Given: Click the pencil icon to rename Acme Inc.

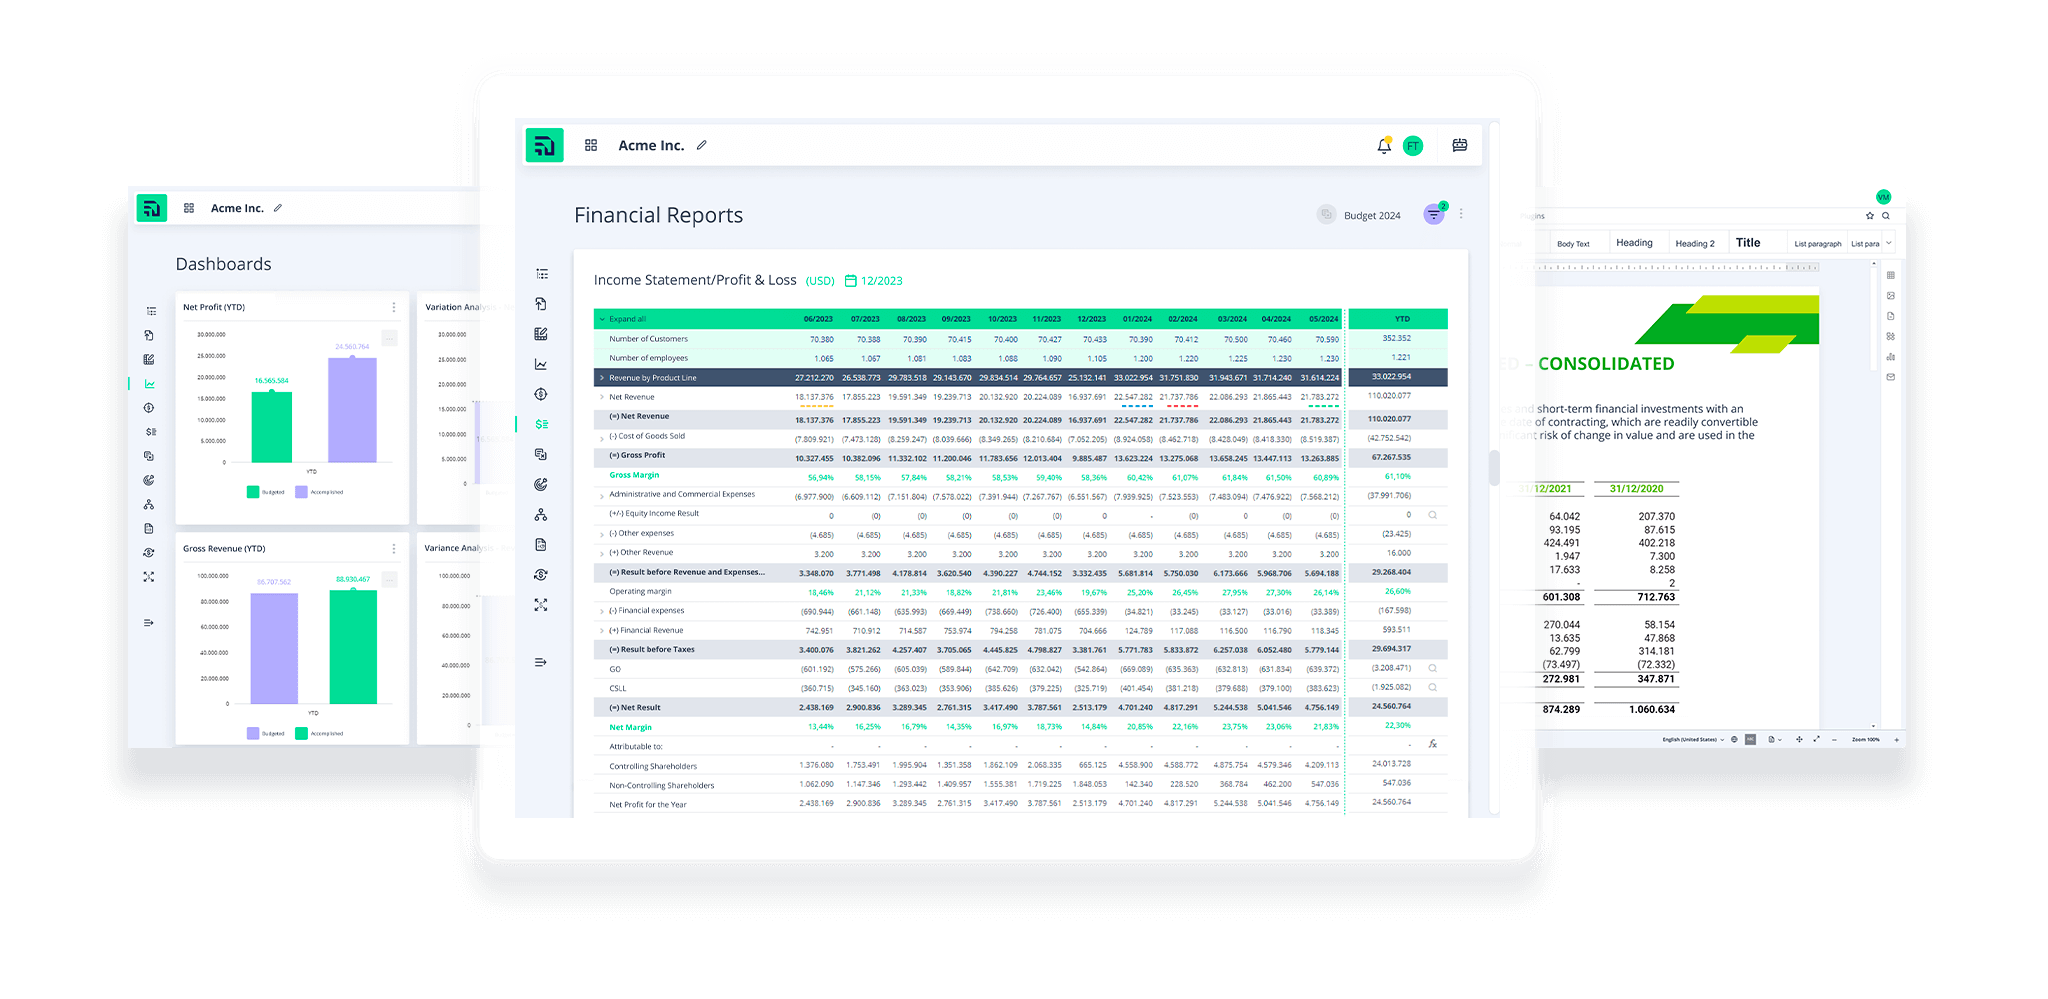Looking at the screenshot, I should click(702, 146).
